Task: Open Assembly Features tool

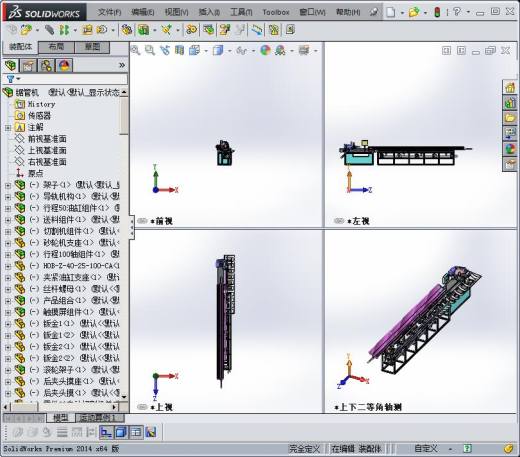Action: [144, 30]
